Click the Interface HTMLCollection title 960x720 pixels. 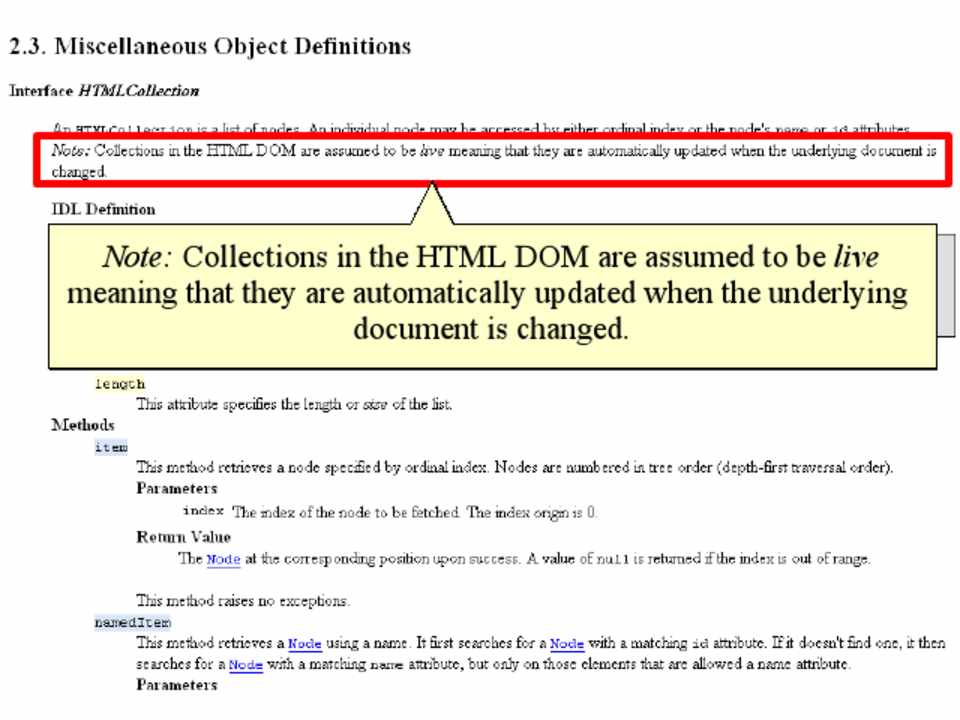point(104,91)
